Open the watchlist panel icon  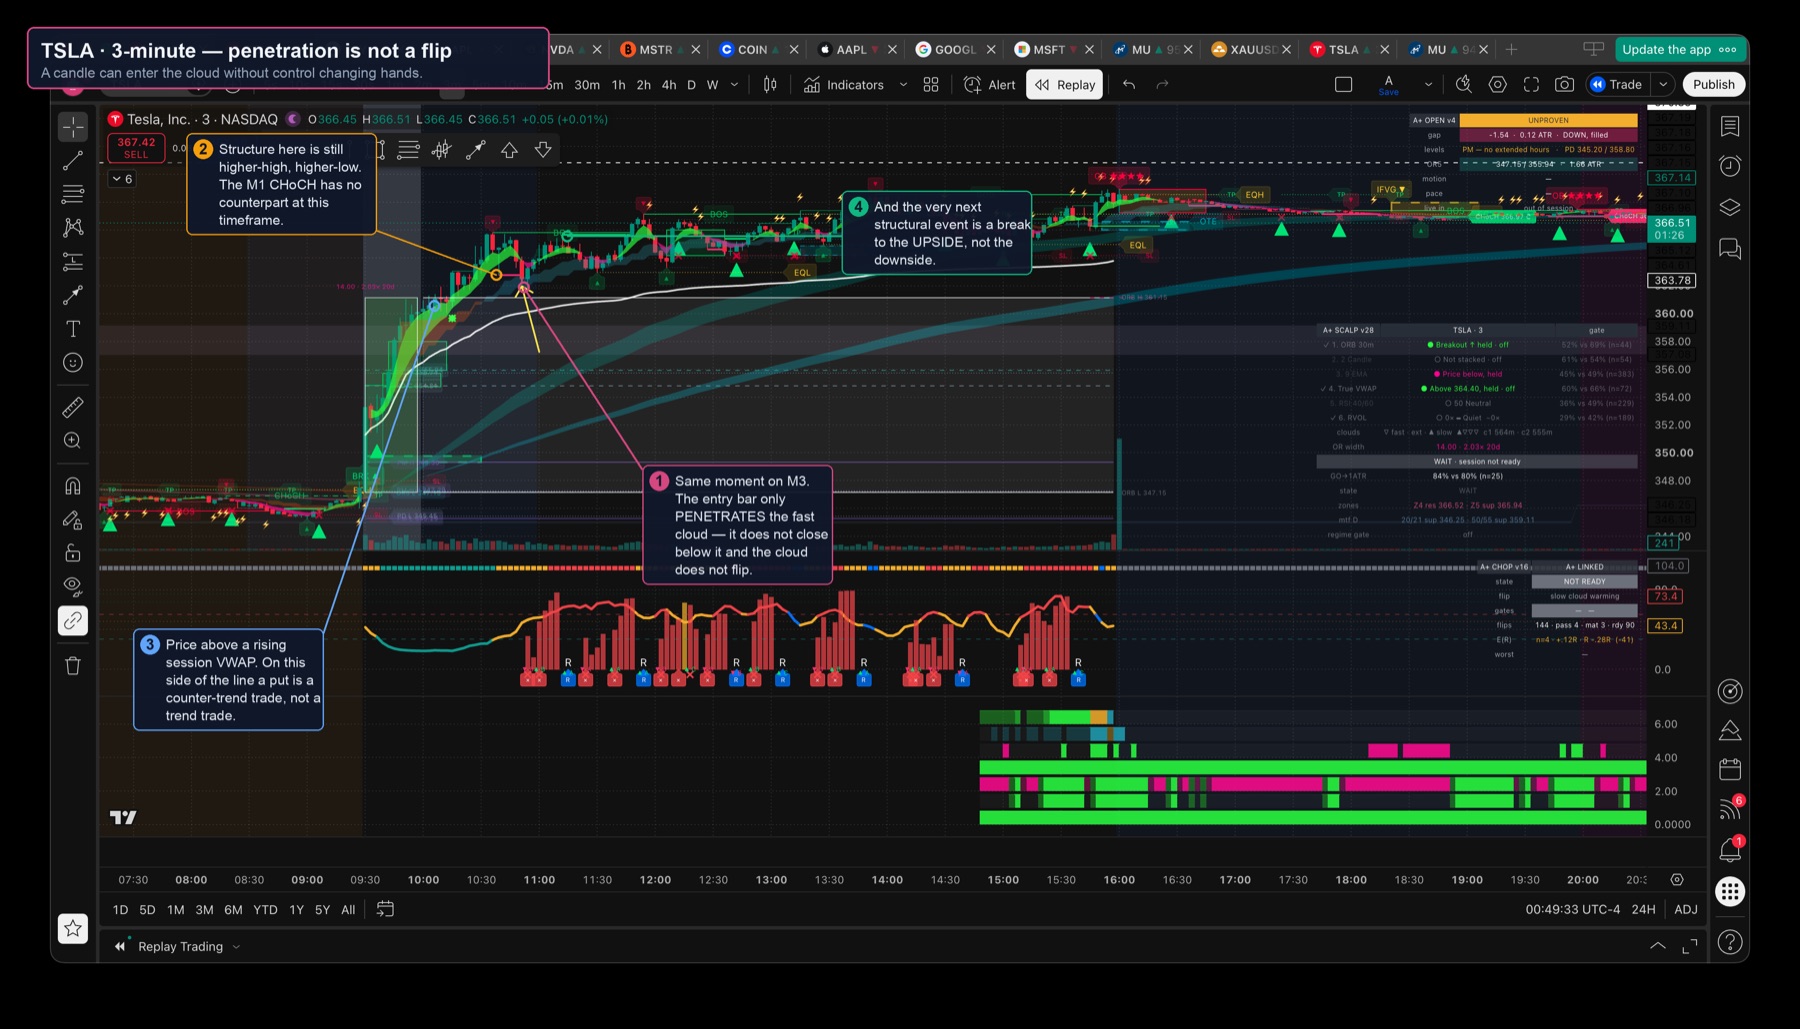tap(1731, 126)
